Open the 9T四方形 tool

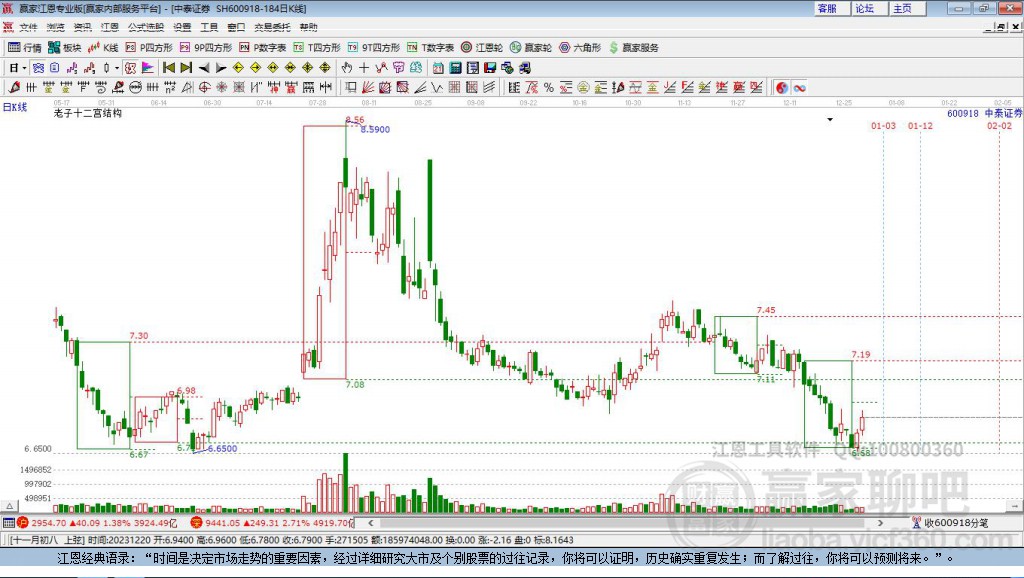374,48
